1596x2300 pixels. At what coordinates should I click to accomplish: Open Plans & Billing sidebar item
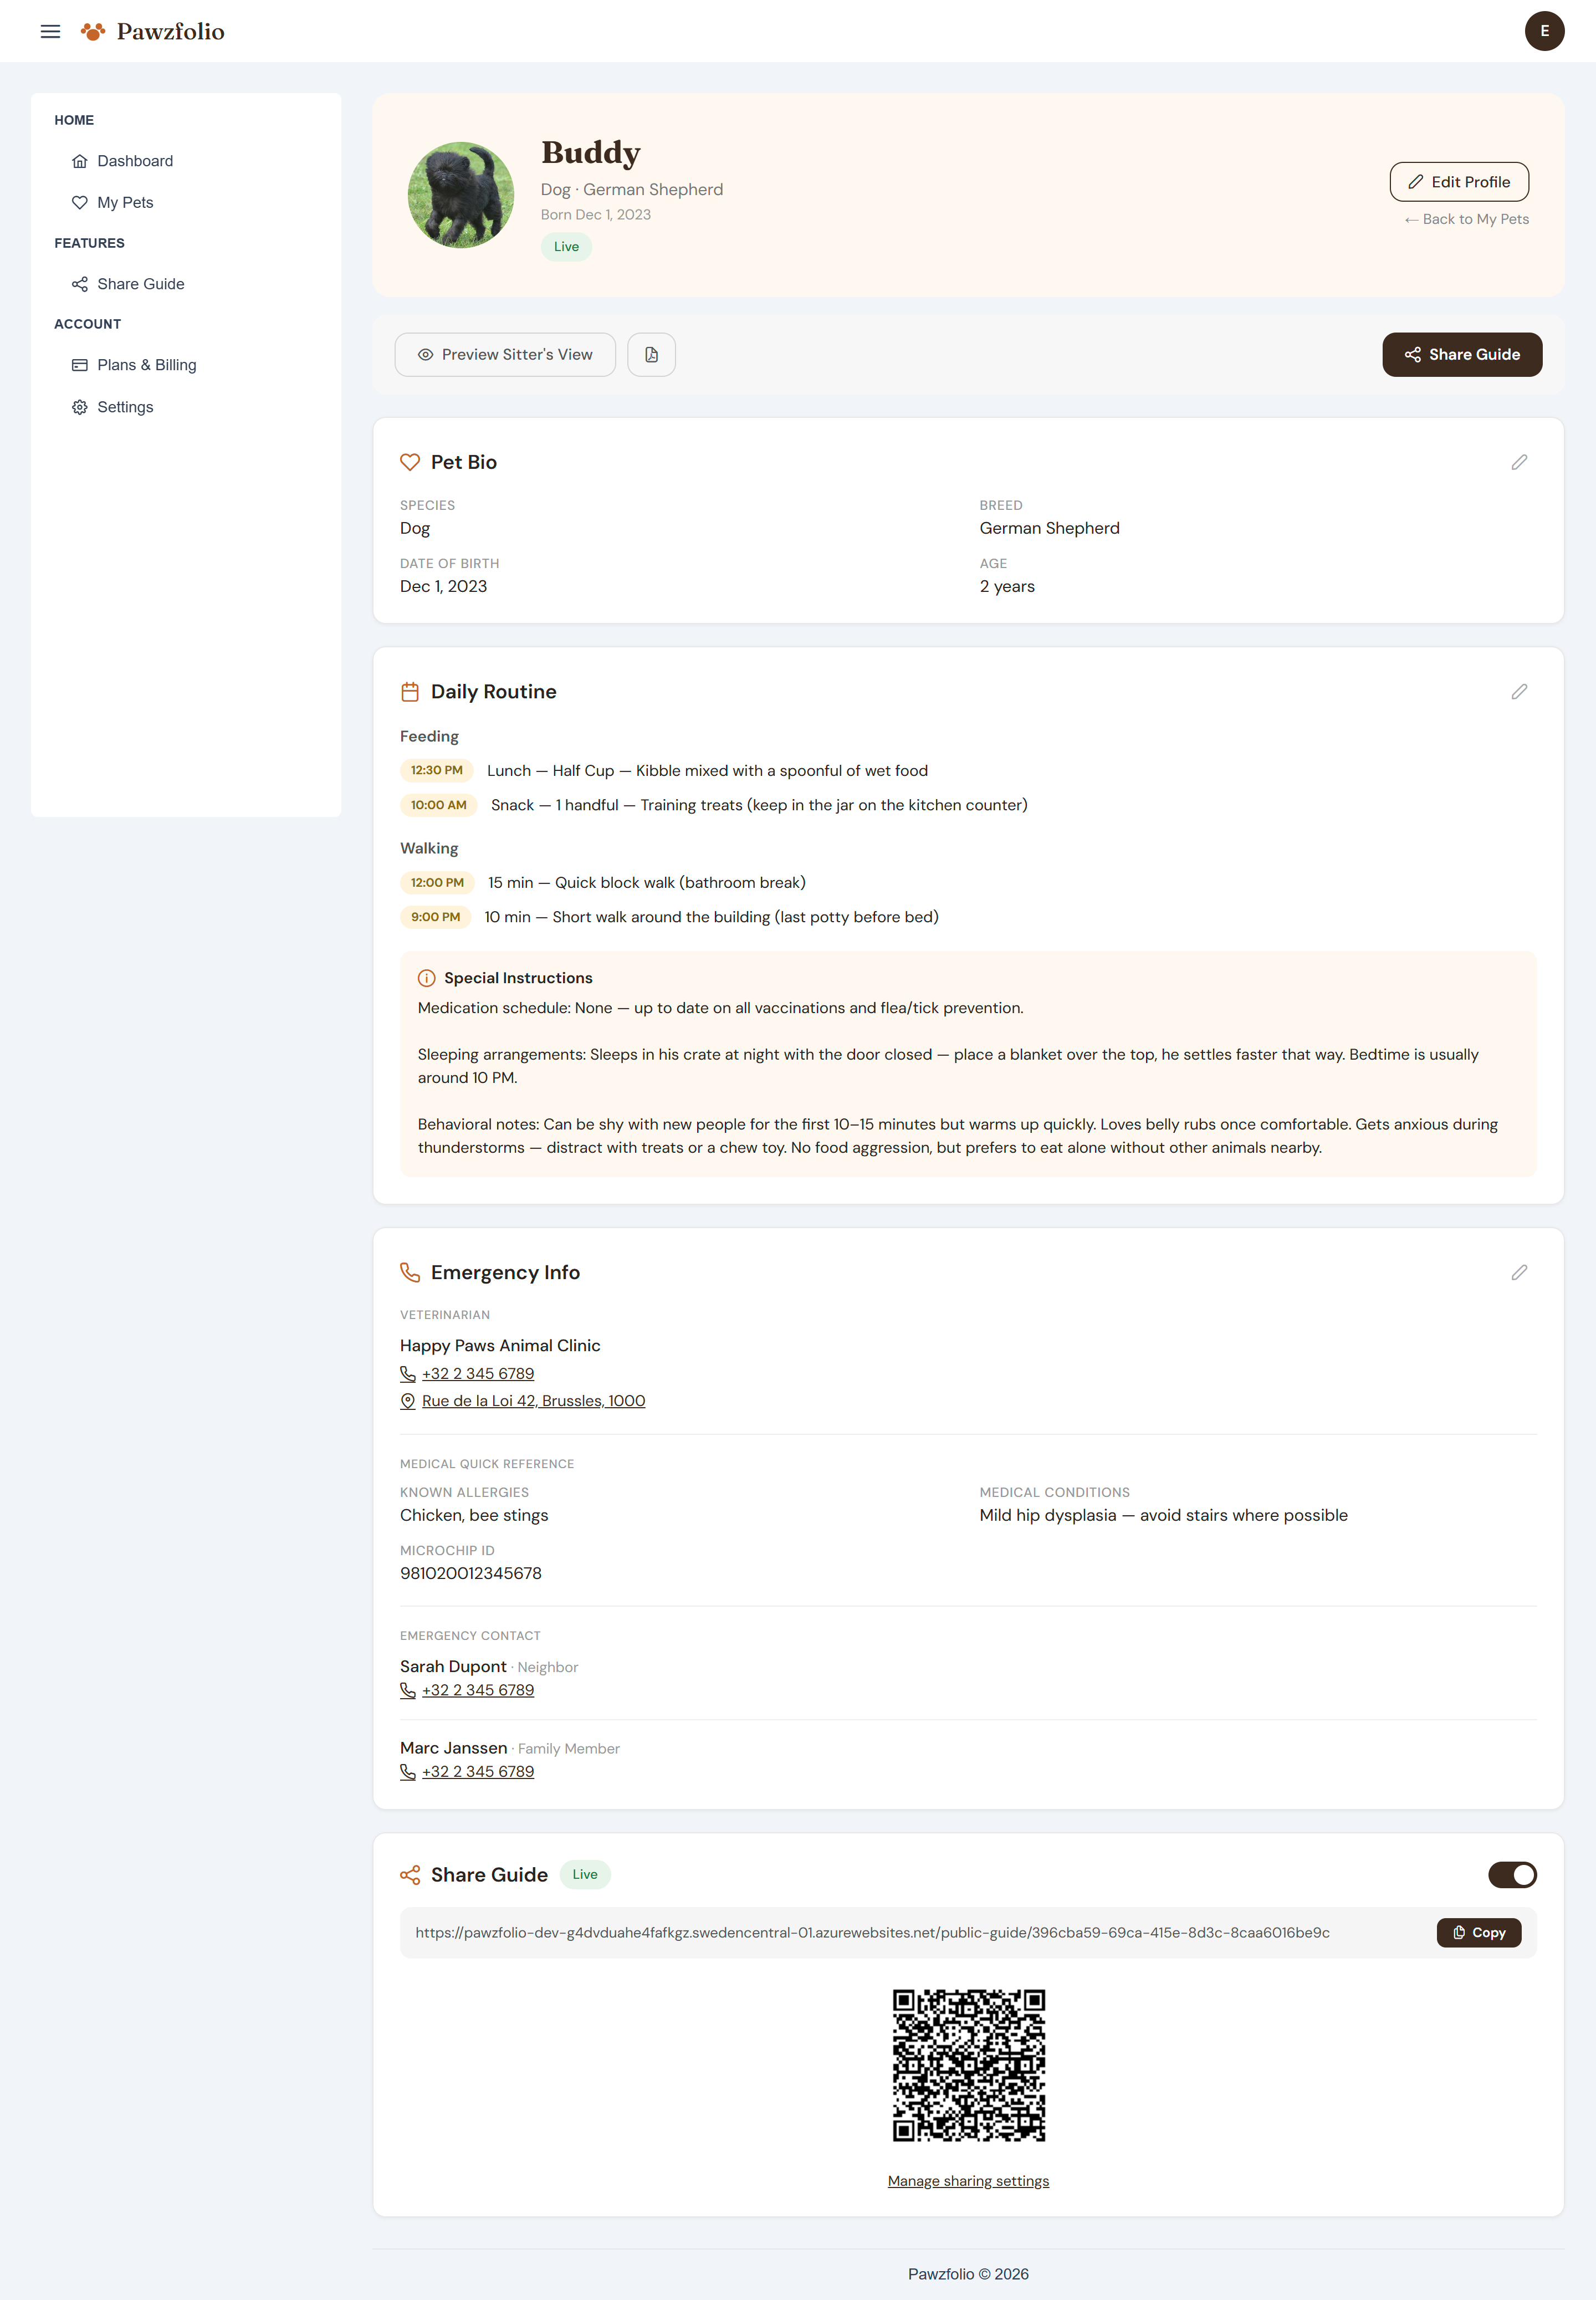pos(146,365)
